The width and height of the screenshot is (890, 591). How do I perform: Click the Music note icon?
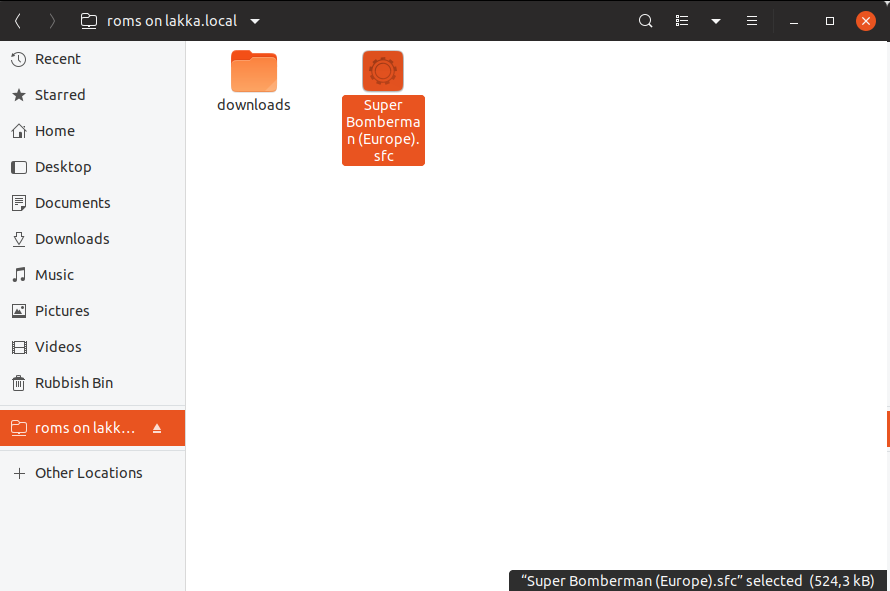tap(19, 275)
